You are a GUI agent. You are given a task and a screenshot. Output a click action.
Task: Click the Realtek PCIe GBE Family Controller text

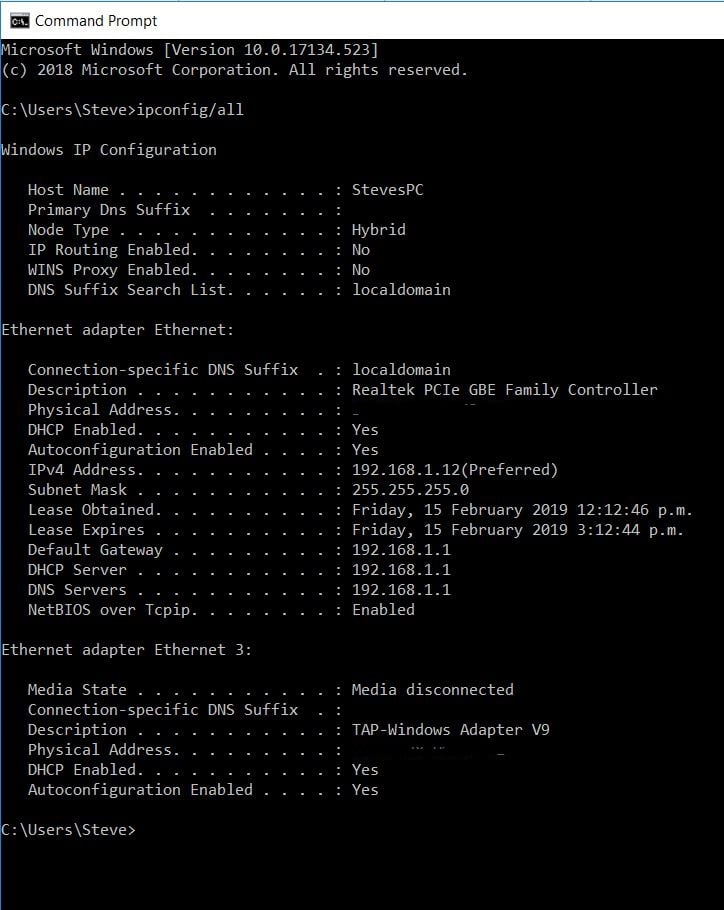pyautogui.click(x=505, y=389)
